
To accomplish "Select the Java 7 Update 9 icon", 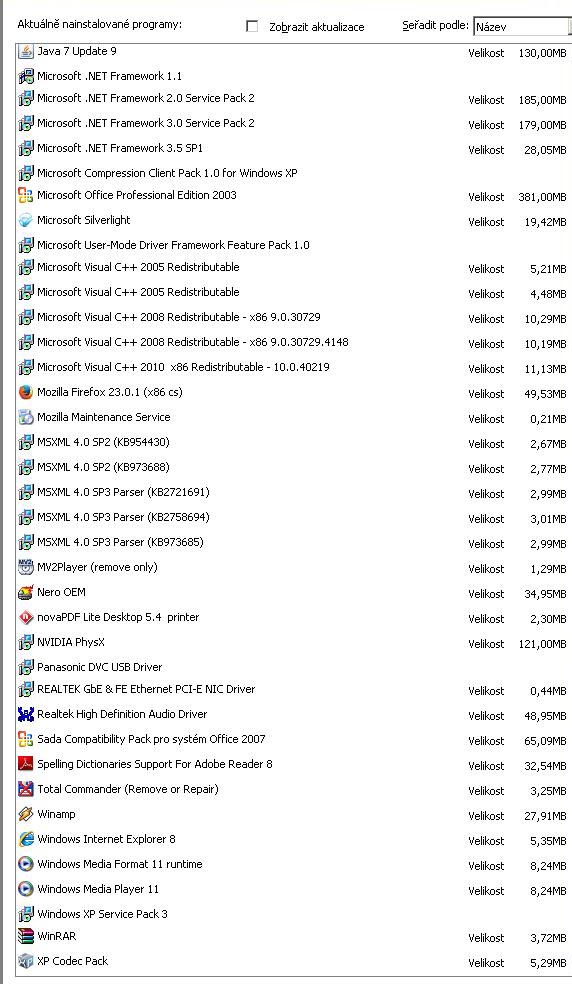I will [x=25, y=51].
